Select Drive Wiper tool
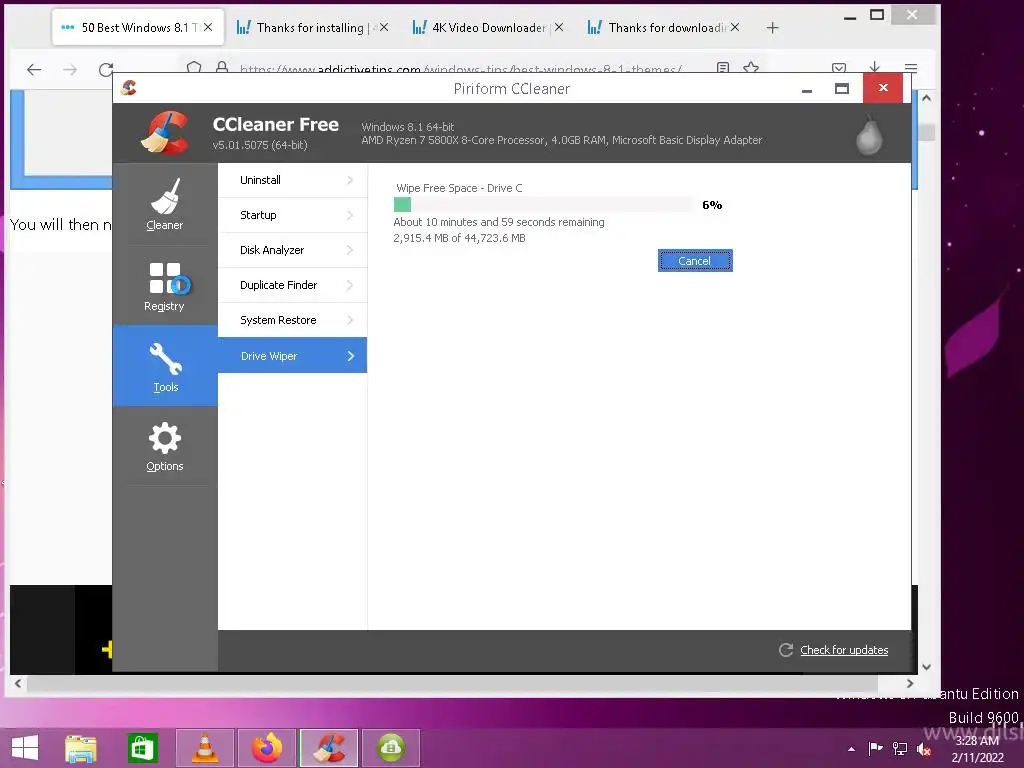1024x768 pixels. [293, 355]
